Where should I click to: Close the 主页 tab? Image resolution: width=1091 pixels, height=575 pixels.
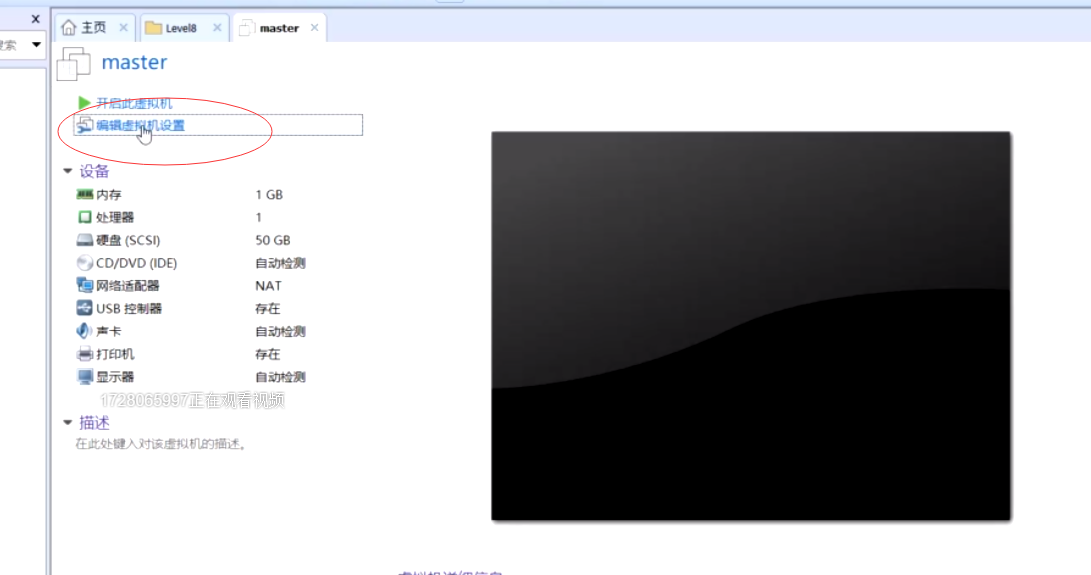click(123, 28)
